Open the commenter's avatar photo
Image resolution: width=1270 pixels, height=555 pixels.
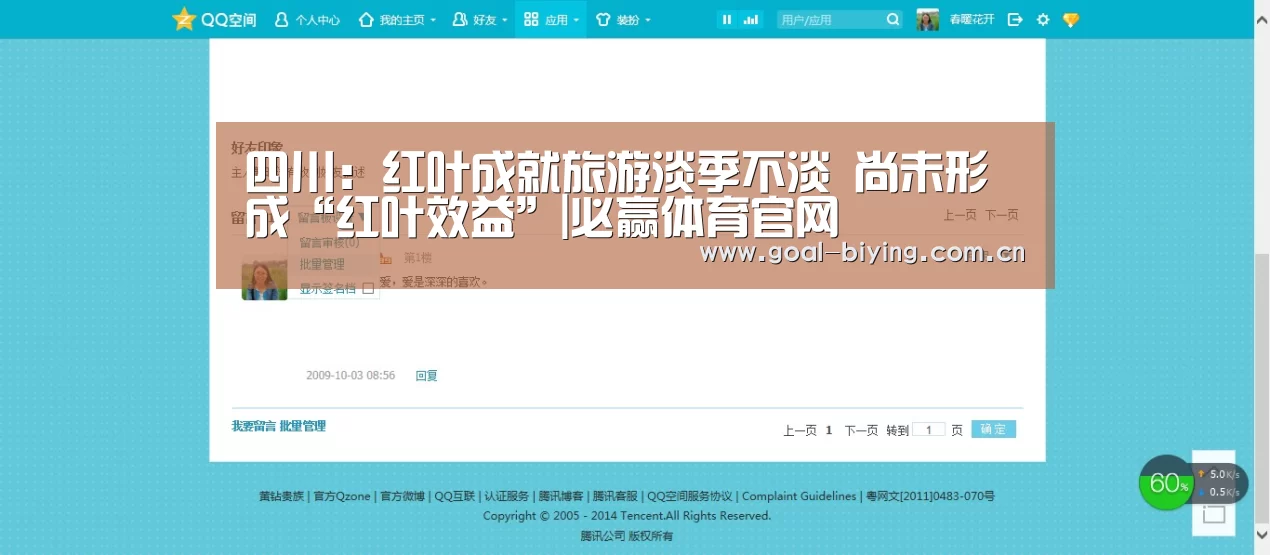coord(264,276)
